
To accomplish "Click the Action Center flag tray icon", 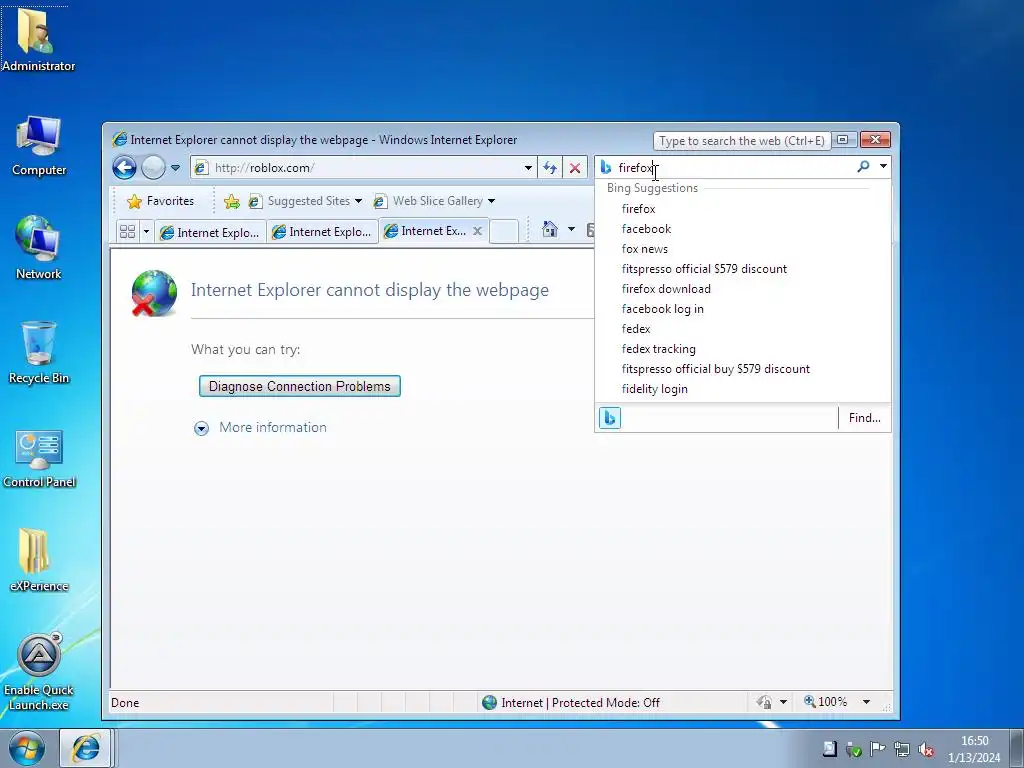I will 878,749.
